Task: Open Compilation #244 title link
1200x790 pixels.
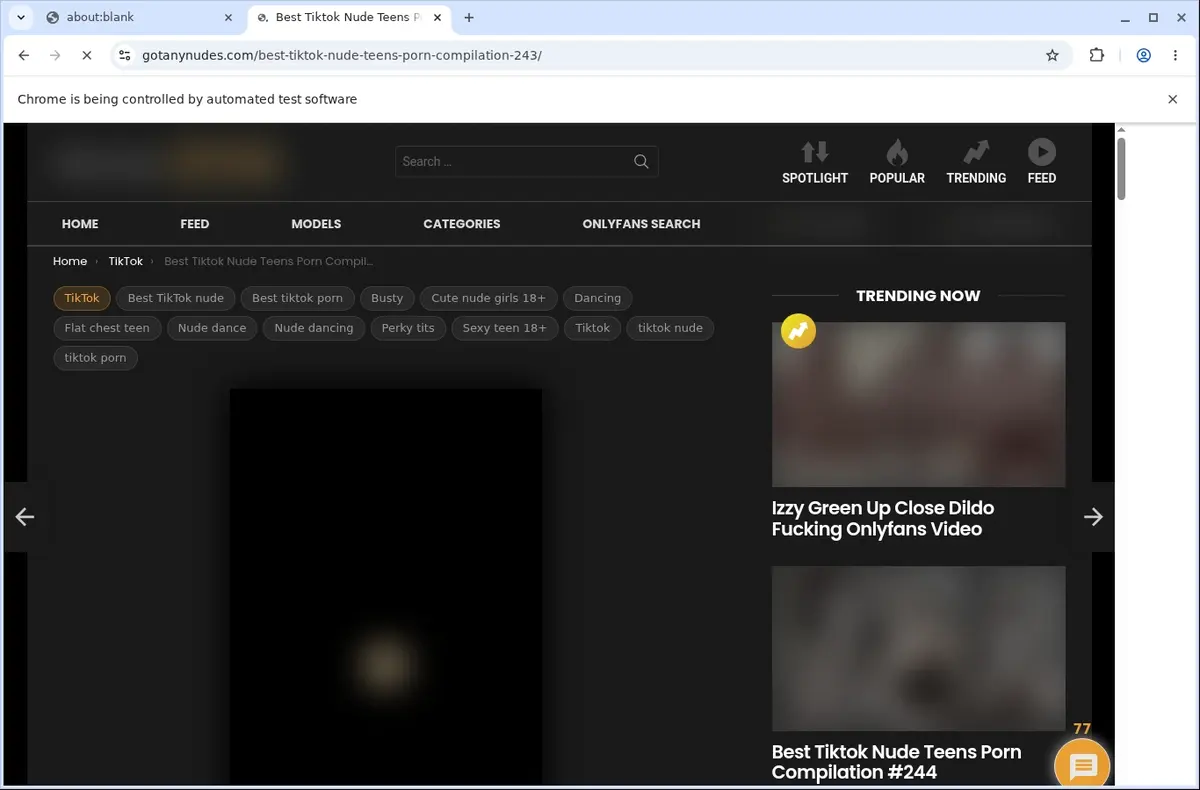Action: tap(896, 762)
